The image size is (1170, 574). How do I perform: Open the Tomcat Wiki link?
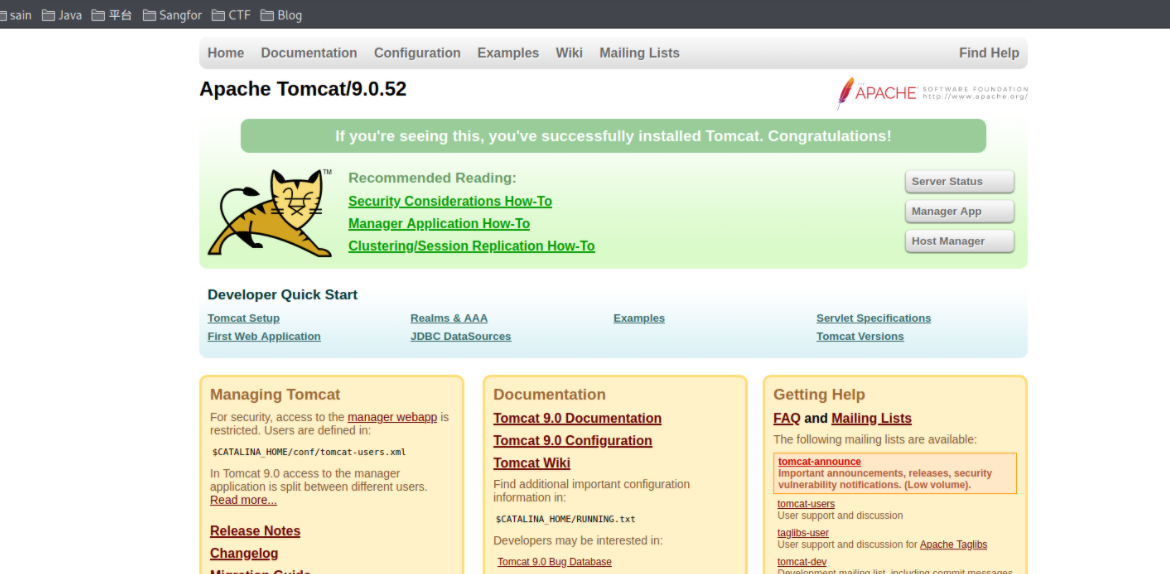[x=531, y=464]
